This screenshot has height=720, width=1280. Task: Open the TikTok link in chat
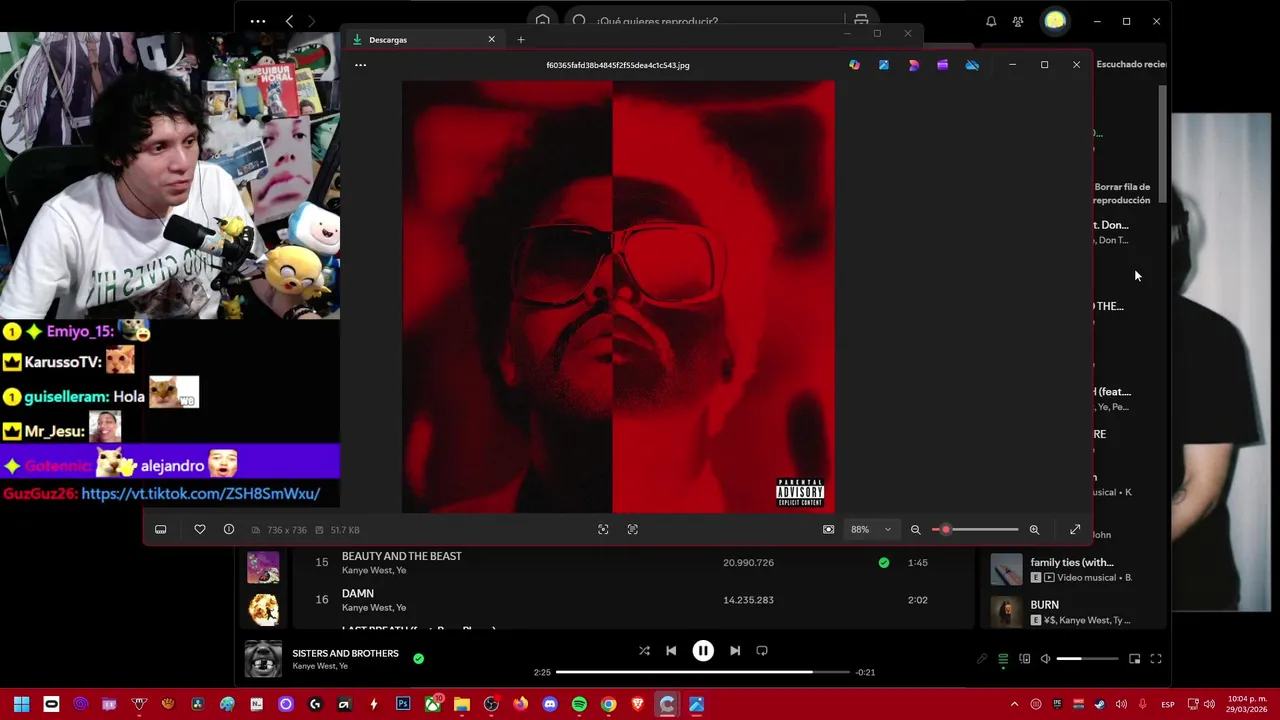(200, 494)
